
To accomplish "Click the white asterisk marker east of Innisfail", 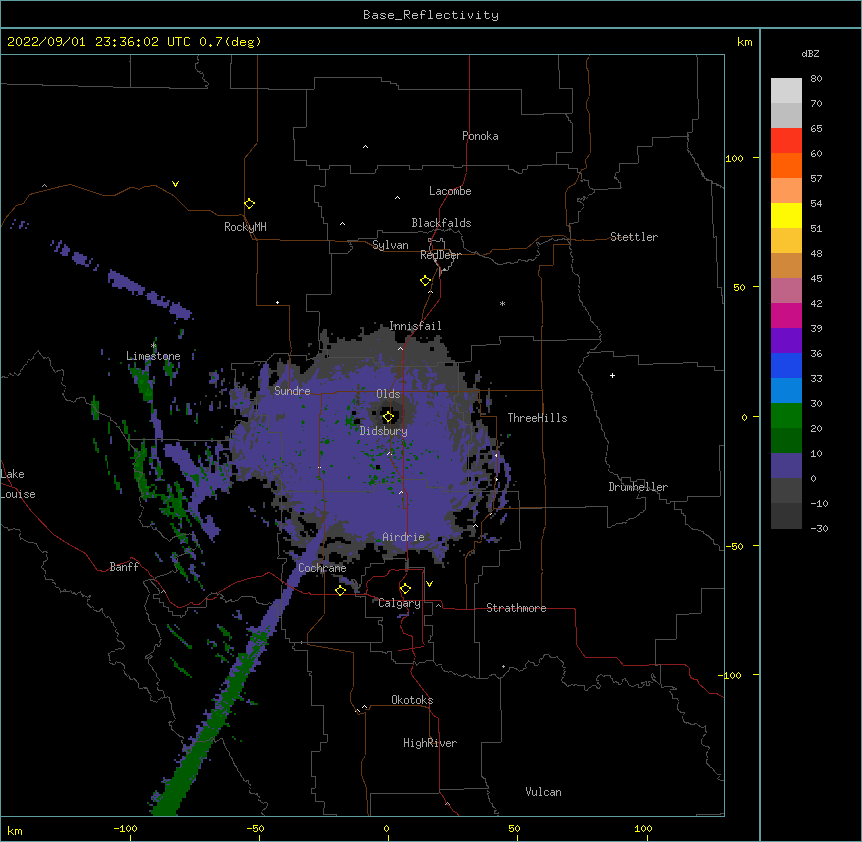I will coord(502,303).
